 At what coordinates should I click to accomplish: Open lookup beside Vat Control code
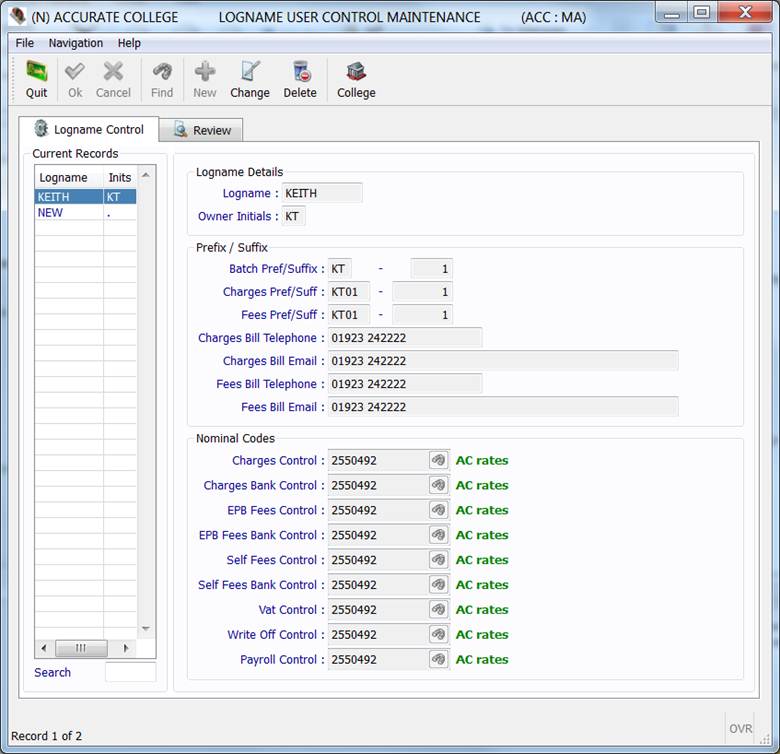pyautogui.click(x=438, y=609)
